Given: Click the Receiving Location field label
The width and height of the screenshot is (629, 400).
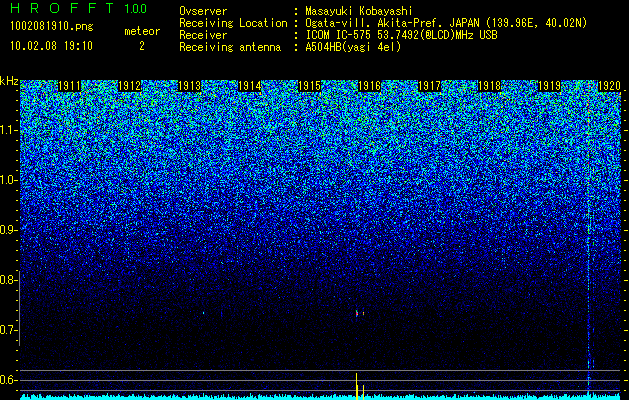Looking at the screenshot, I should 233,23.
